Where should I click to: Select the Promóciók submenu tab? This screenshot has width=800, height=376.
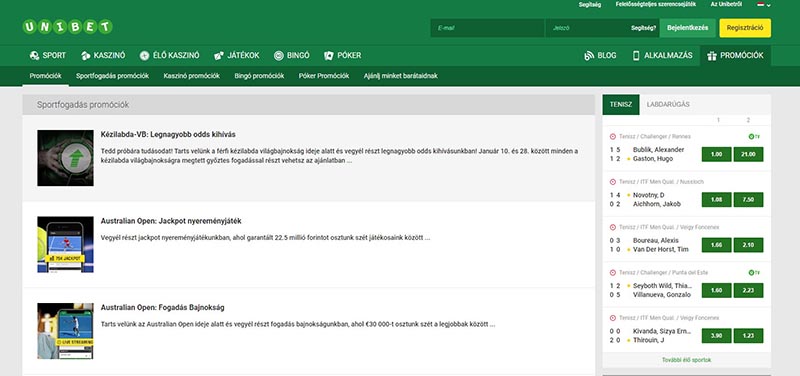[45, 76]
